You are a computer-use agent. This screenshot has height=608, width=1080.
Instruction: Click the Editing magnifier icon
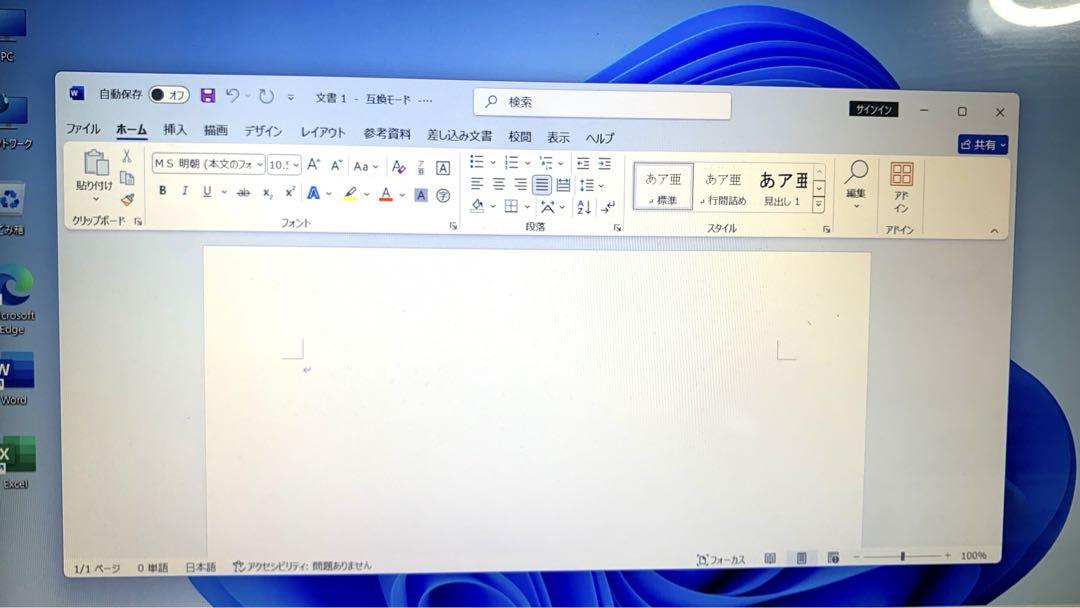pyautogui.click(x=856, y=172)
